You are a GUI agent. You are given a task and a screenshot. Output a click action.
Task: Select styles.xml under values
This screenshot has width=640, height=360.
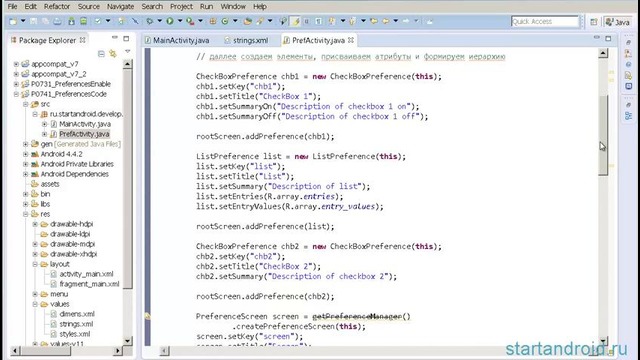click(75, 334)
